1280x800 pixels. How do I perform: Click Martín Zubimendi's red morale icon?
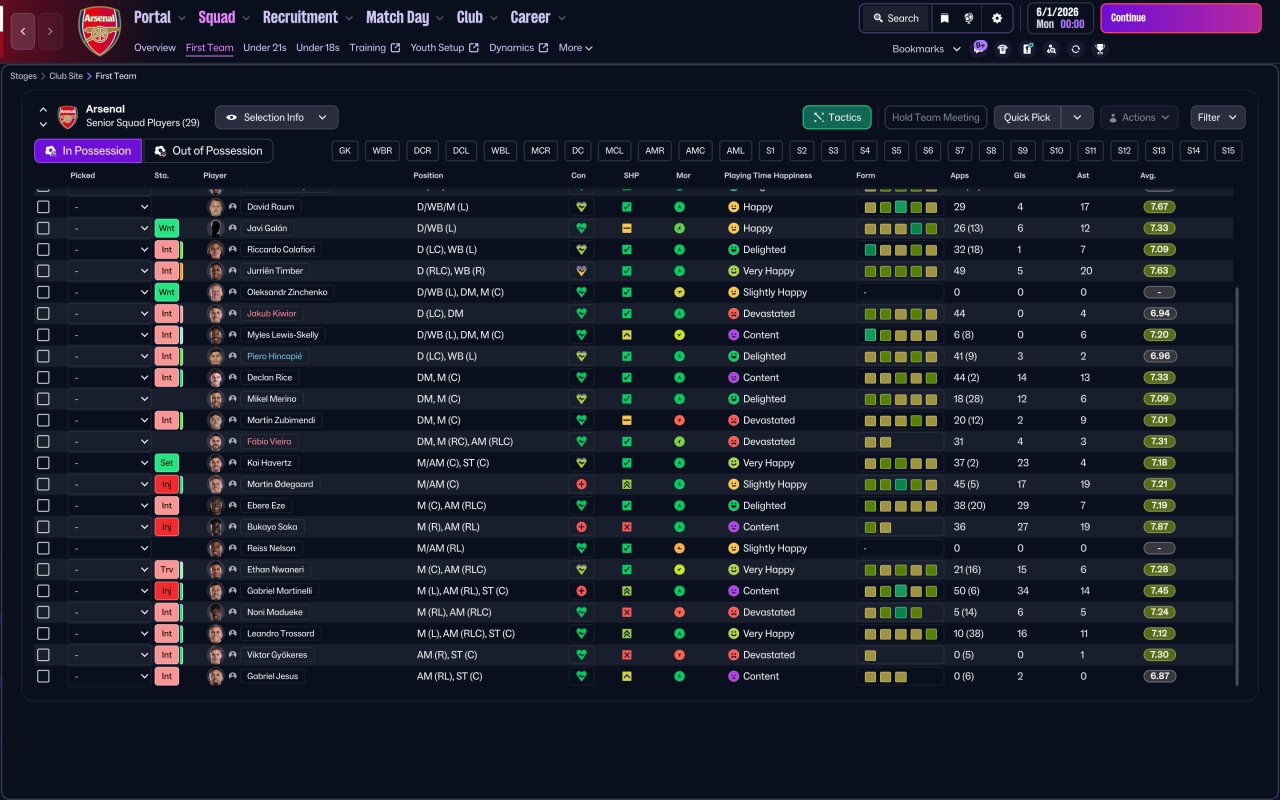(x=679, y=420)
